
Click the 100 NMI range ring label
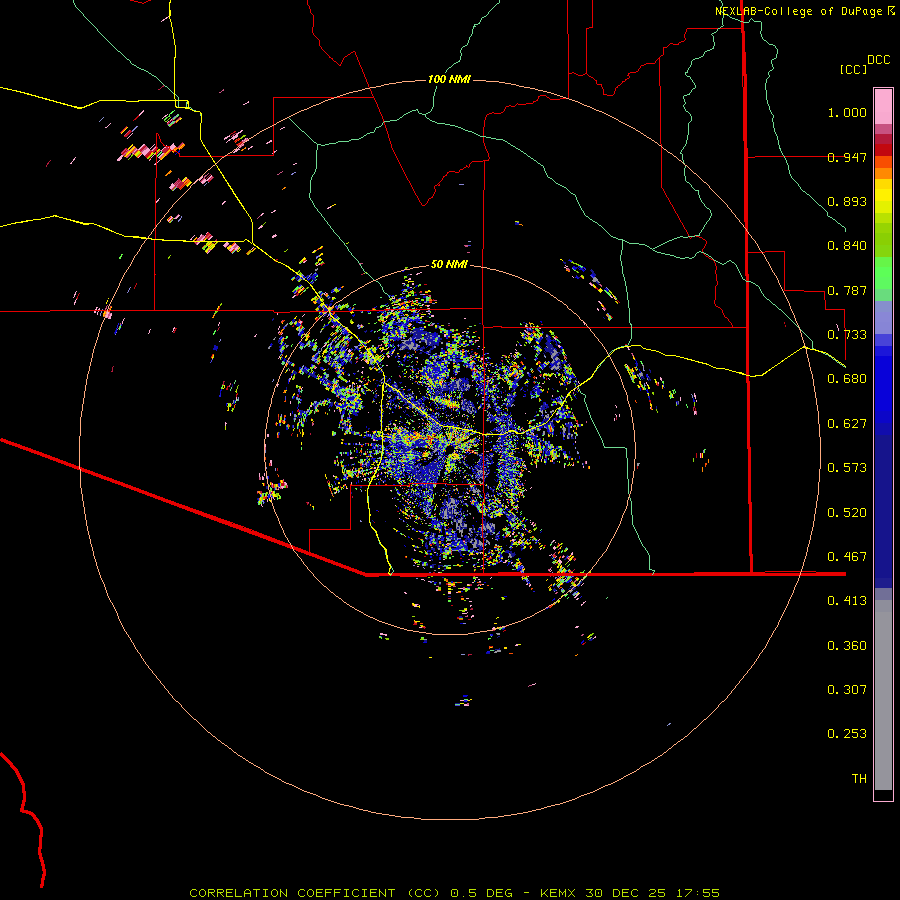pos(449,79)
